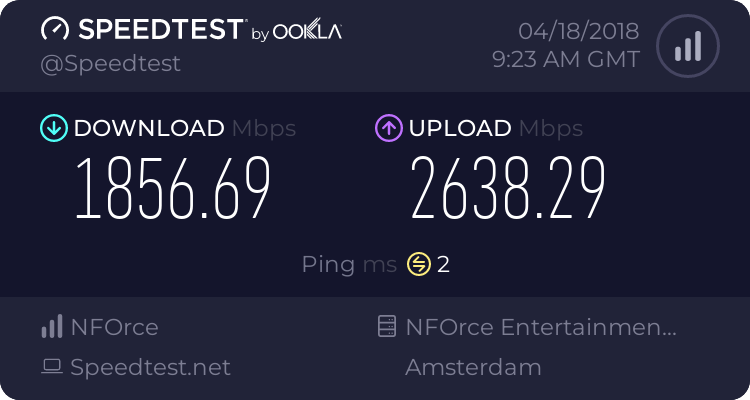
Task: Select the 1856.69 download speed value
Action: click(173, 190)
